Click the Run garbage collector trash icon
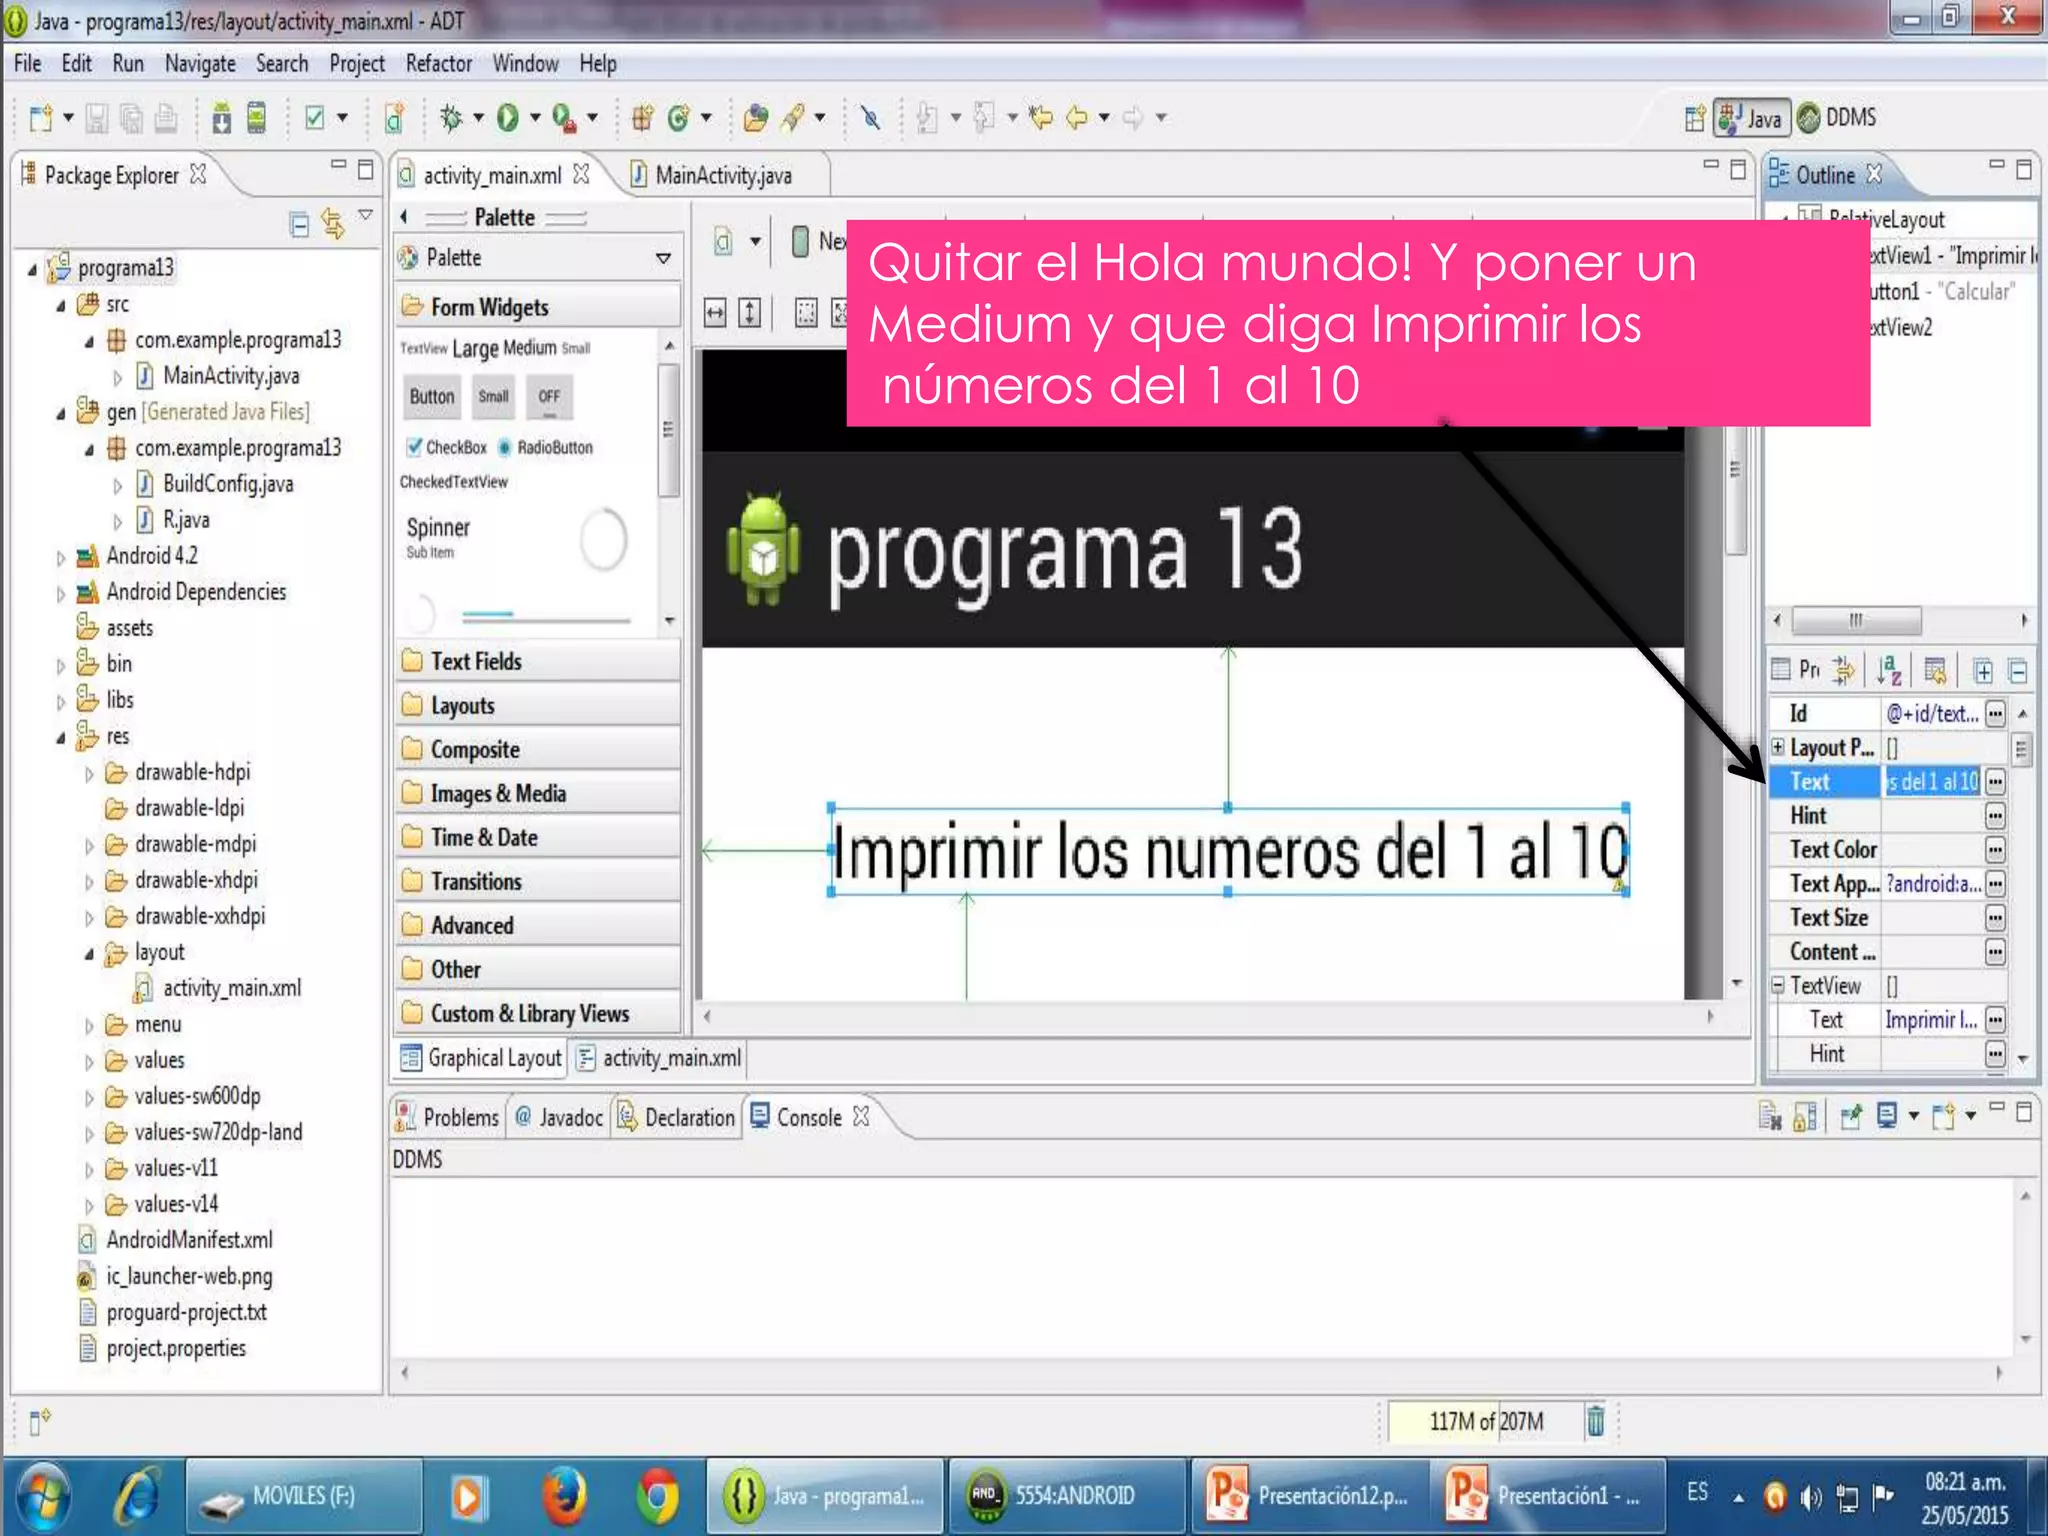Image resolution: width=2048 pixels, height=1536 pixels. [1595, 1420]
